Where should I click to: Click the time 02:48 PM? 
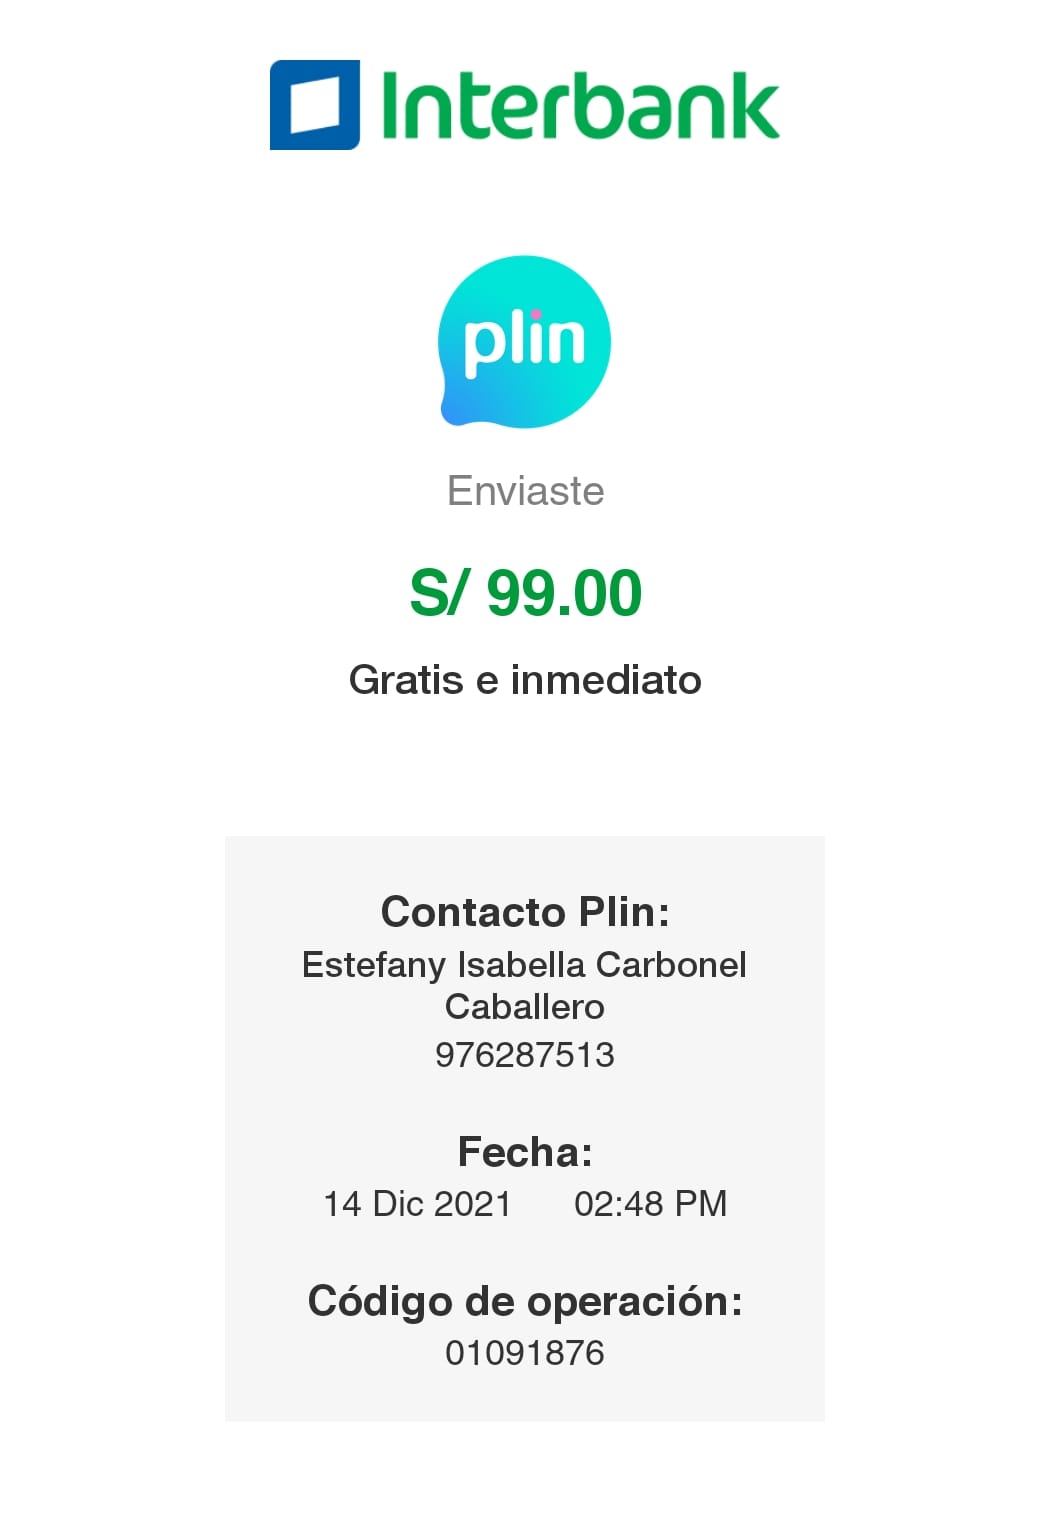(x=651, y=1204)
